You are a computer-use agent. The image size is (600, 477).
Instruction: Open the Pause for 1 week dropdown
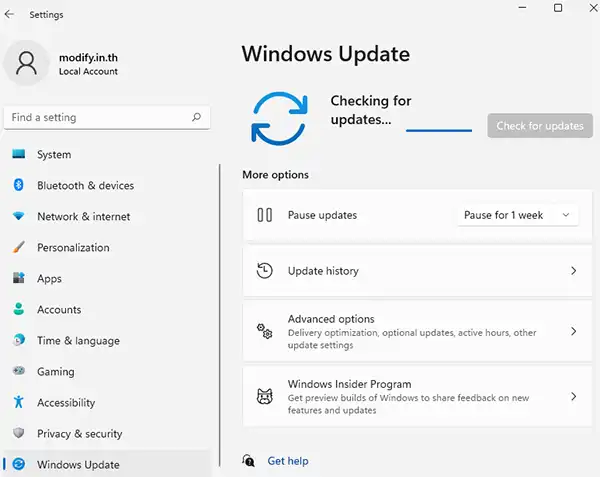click(517, 215)
